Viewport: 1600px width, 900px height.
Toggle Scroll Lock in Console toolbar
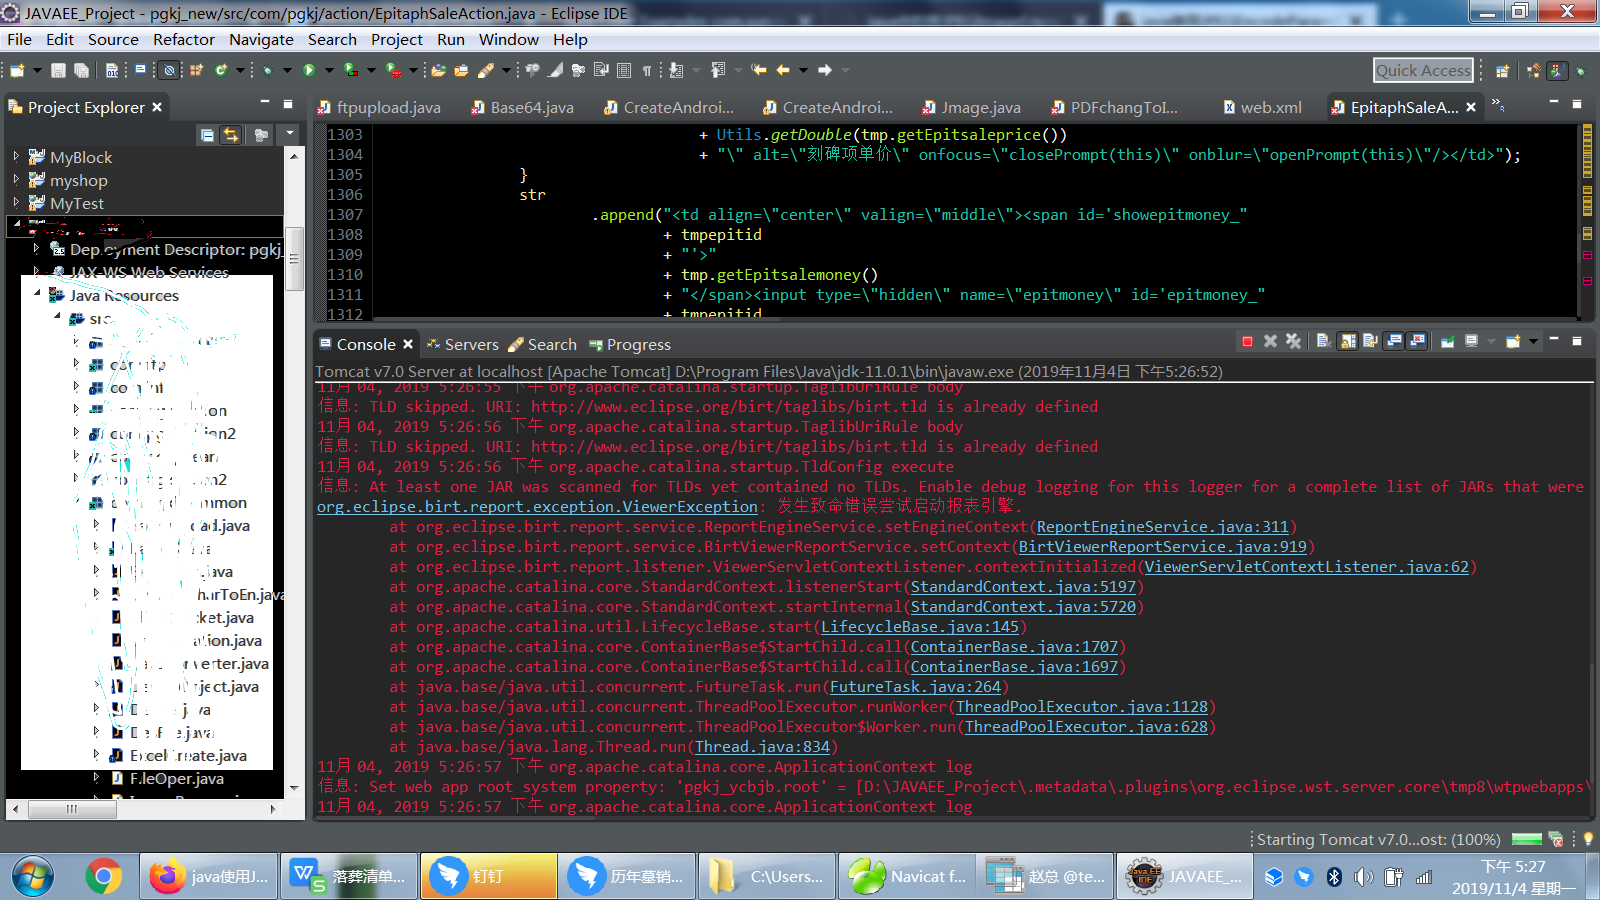pyautogui.click(x=1348, y=342)
